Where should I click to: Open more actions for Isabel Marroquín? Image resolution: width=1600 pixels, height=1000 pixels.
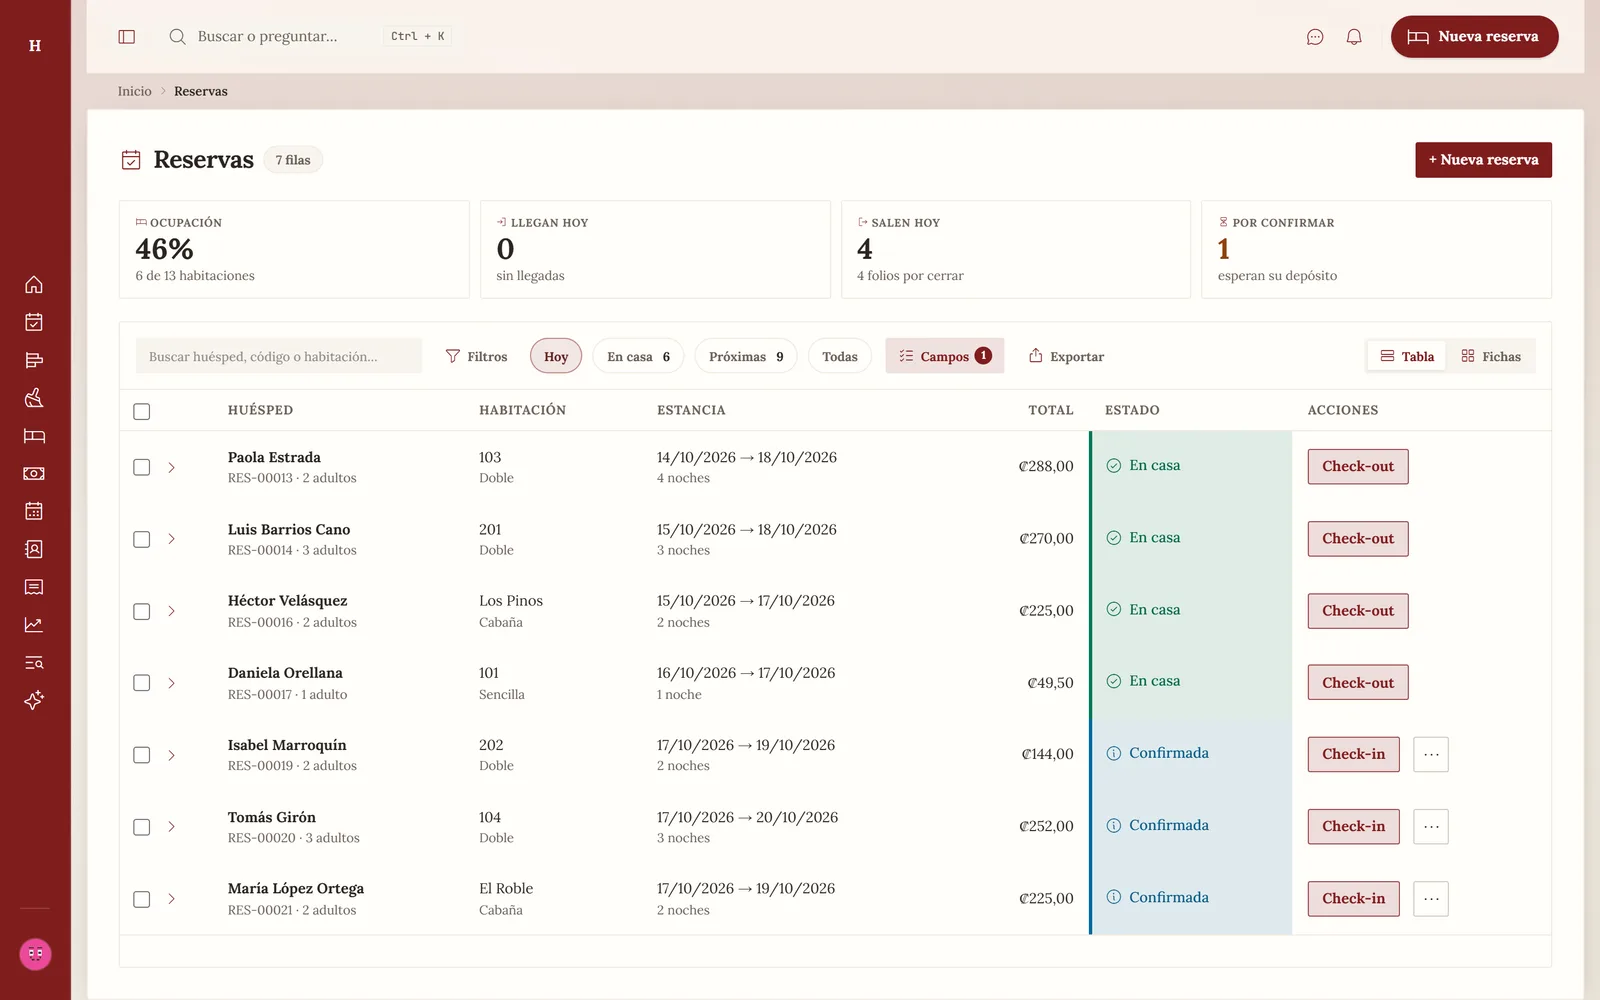(x=1431, y=755)
